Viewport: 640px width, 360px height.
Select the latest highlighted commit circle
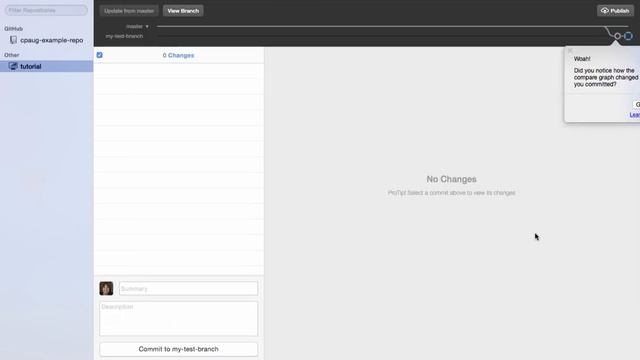[629, 36]
